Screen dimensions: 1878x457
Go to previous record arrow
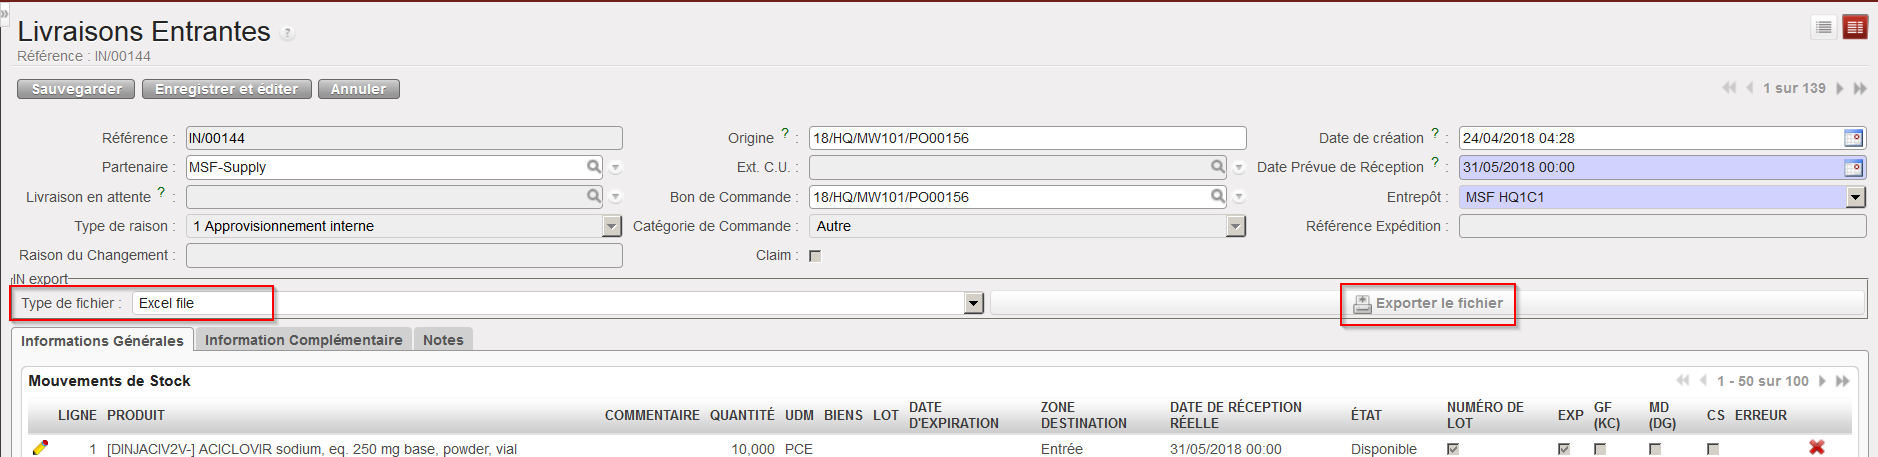point(1750,88)
